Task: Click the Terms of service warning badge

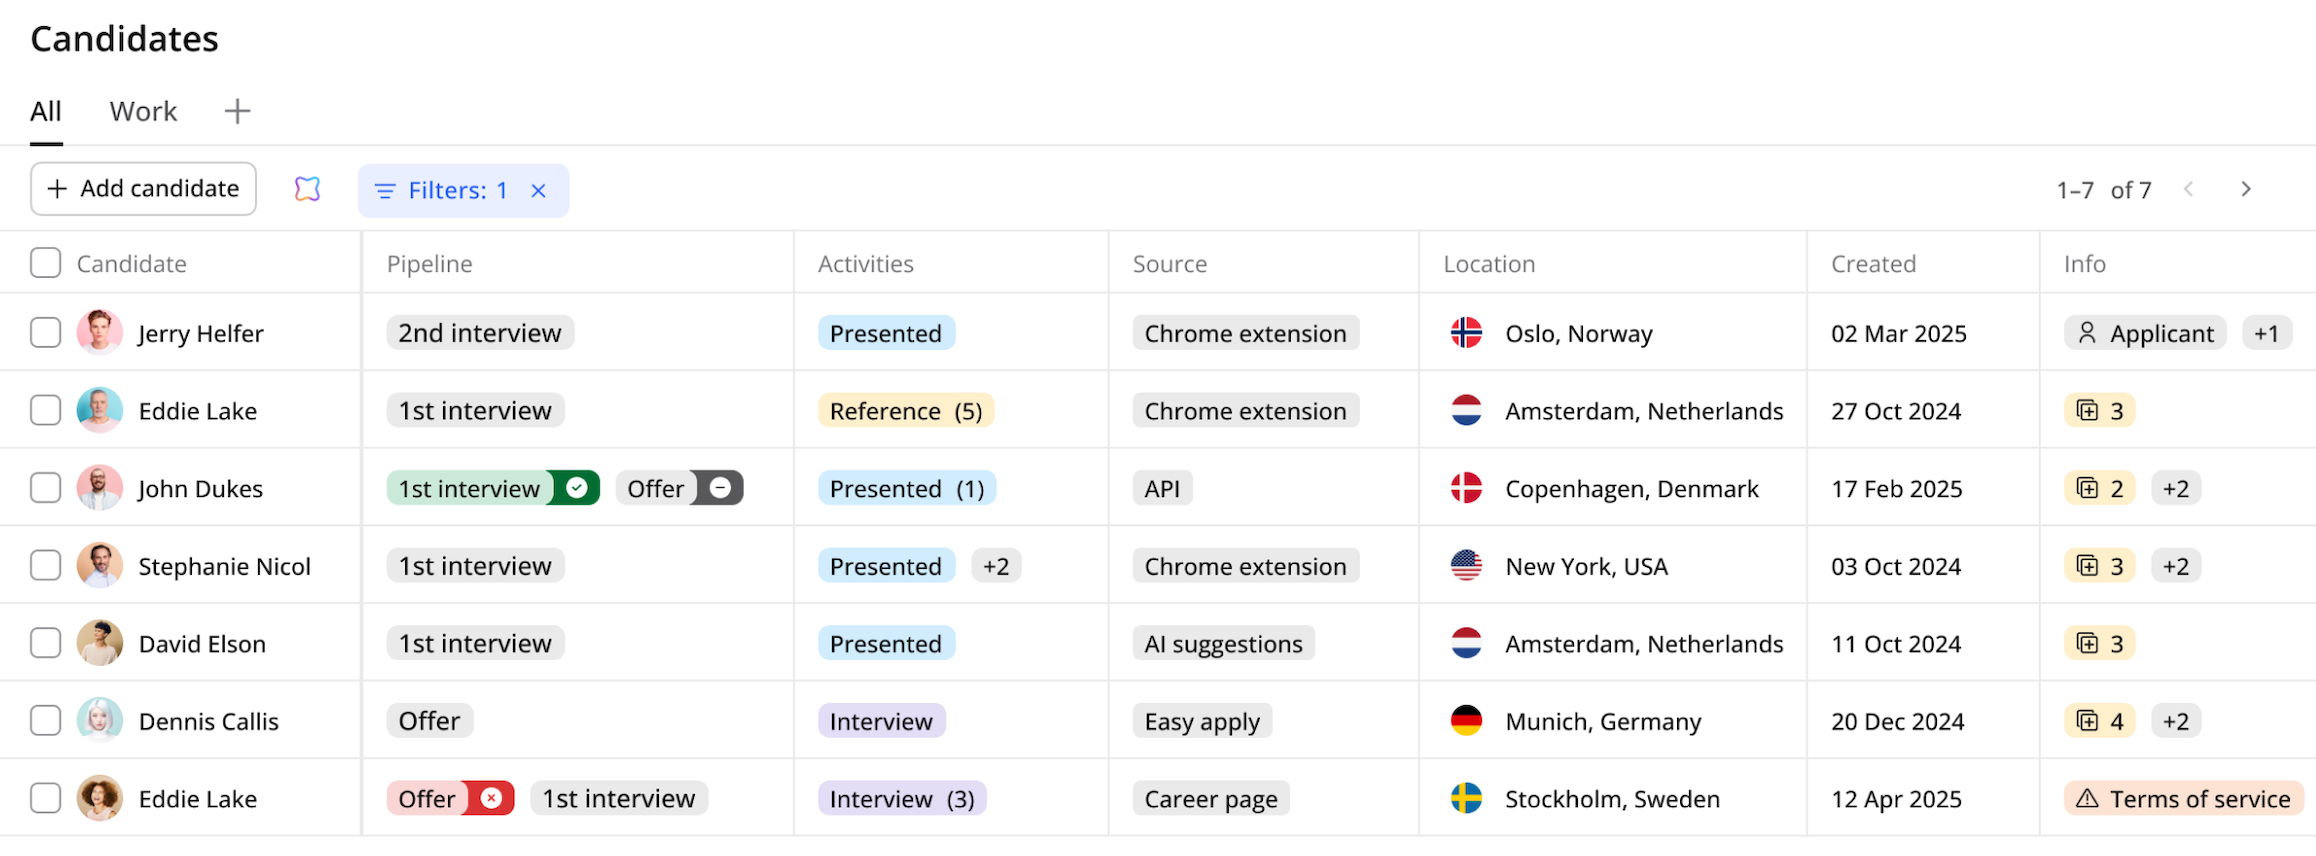Action: tap(2184, 798)
